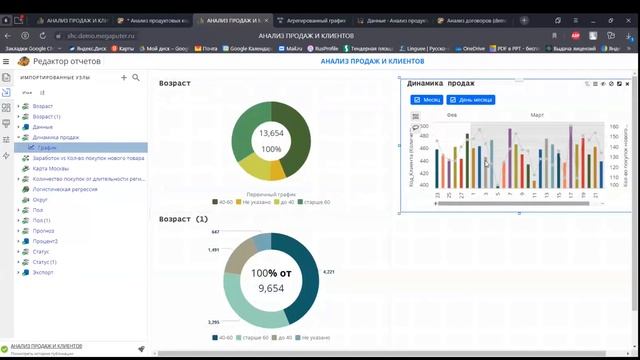Expand the Статус tree node
Viewport: 640px width, 360px height.
pyautogui.click(x=18, y=251)
